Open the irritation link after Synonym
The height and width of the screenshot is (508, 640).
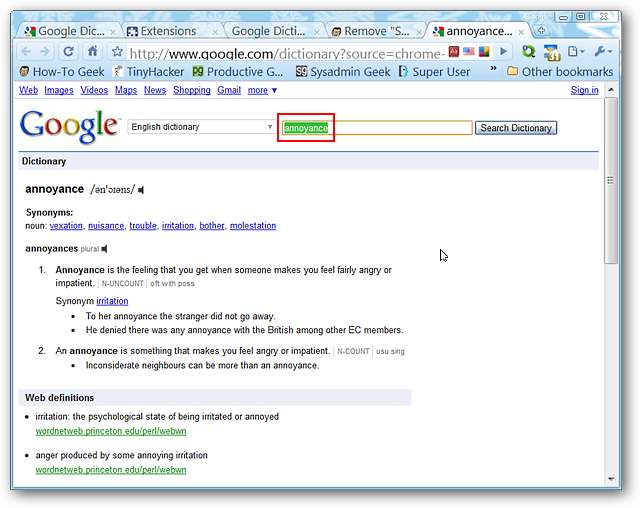point(112,301)
